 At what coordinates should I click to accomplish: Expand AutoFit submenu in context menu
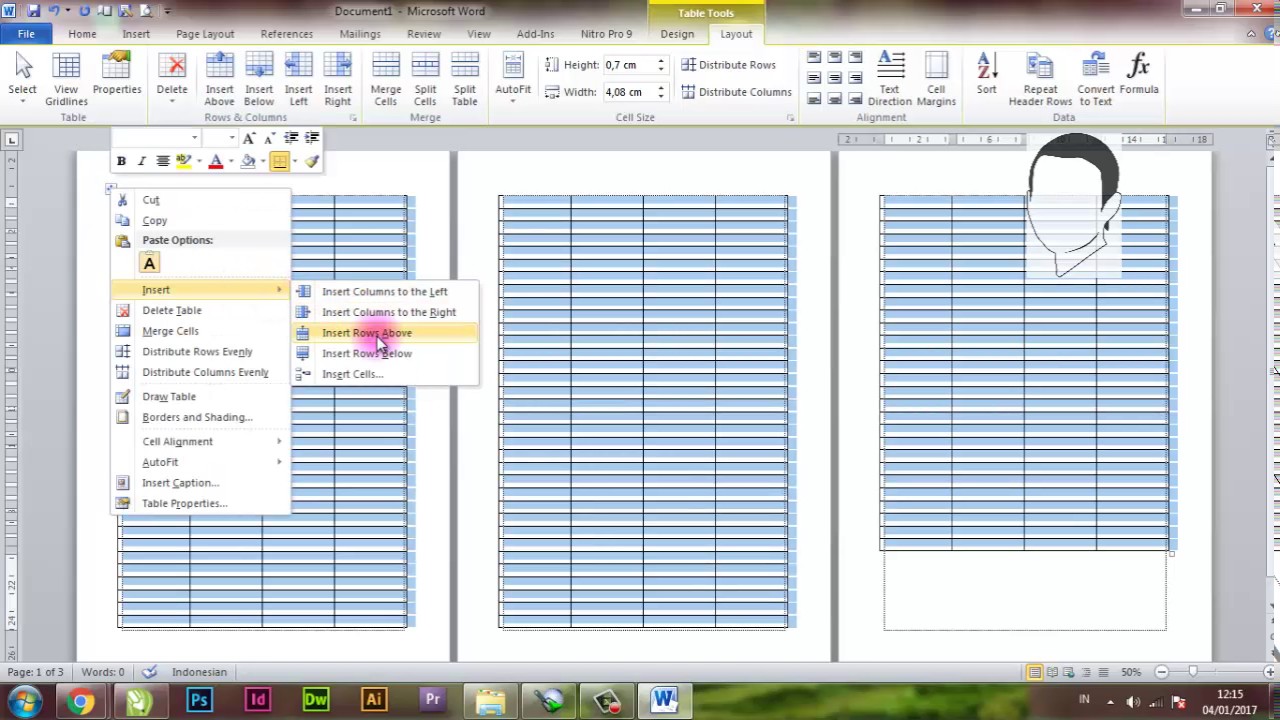pyautogui.click(x=200, y=462)
